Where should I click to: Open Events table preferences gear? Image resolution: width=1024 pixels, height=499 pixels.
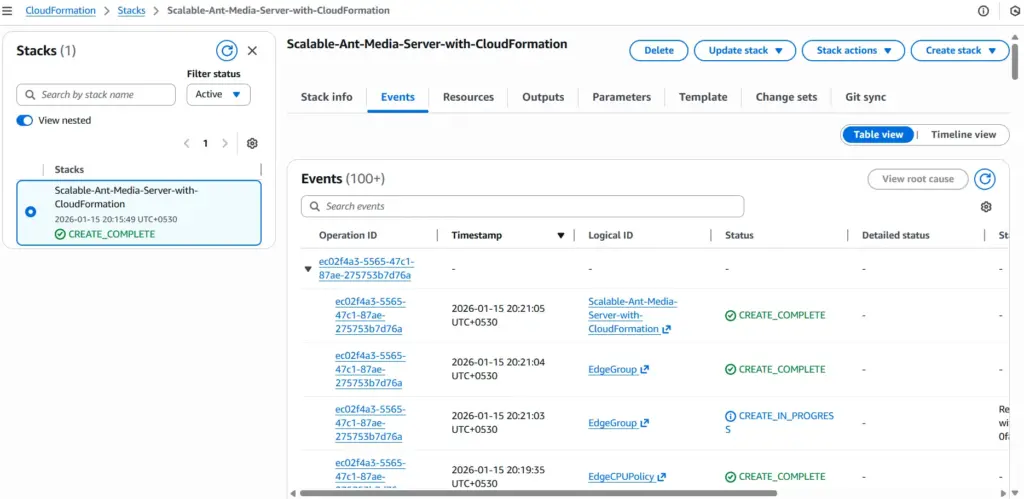pos(986,206)
